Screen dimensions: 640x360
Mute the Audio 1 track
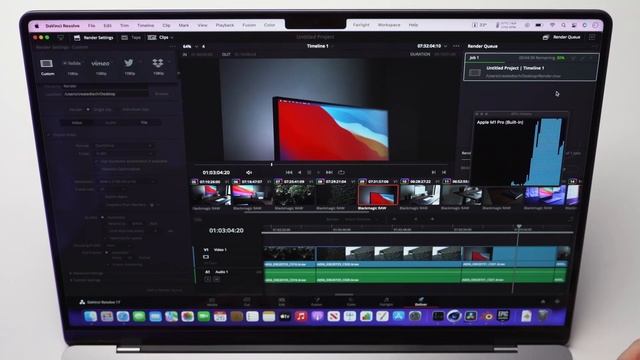point(216,279)
